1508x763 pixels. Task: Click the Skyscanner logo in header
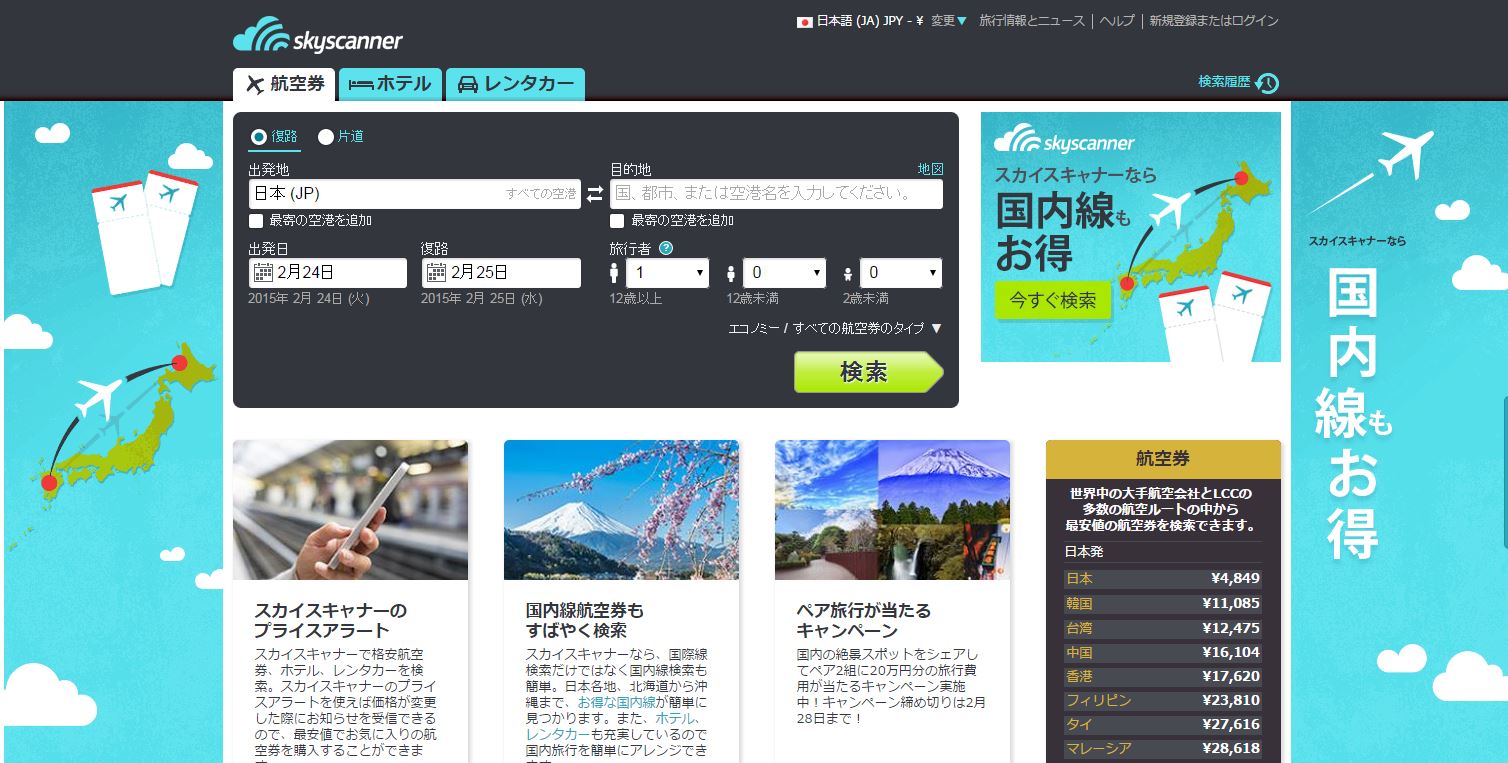click(x=318, y=36)
